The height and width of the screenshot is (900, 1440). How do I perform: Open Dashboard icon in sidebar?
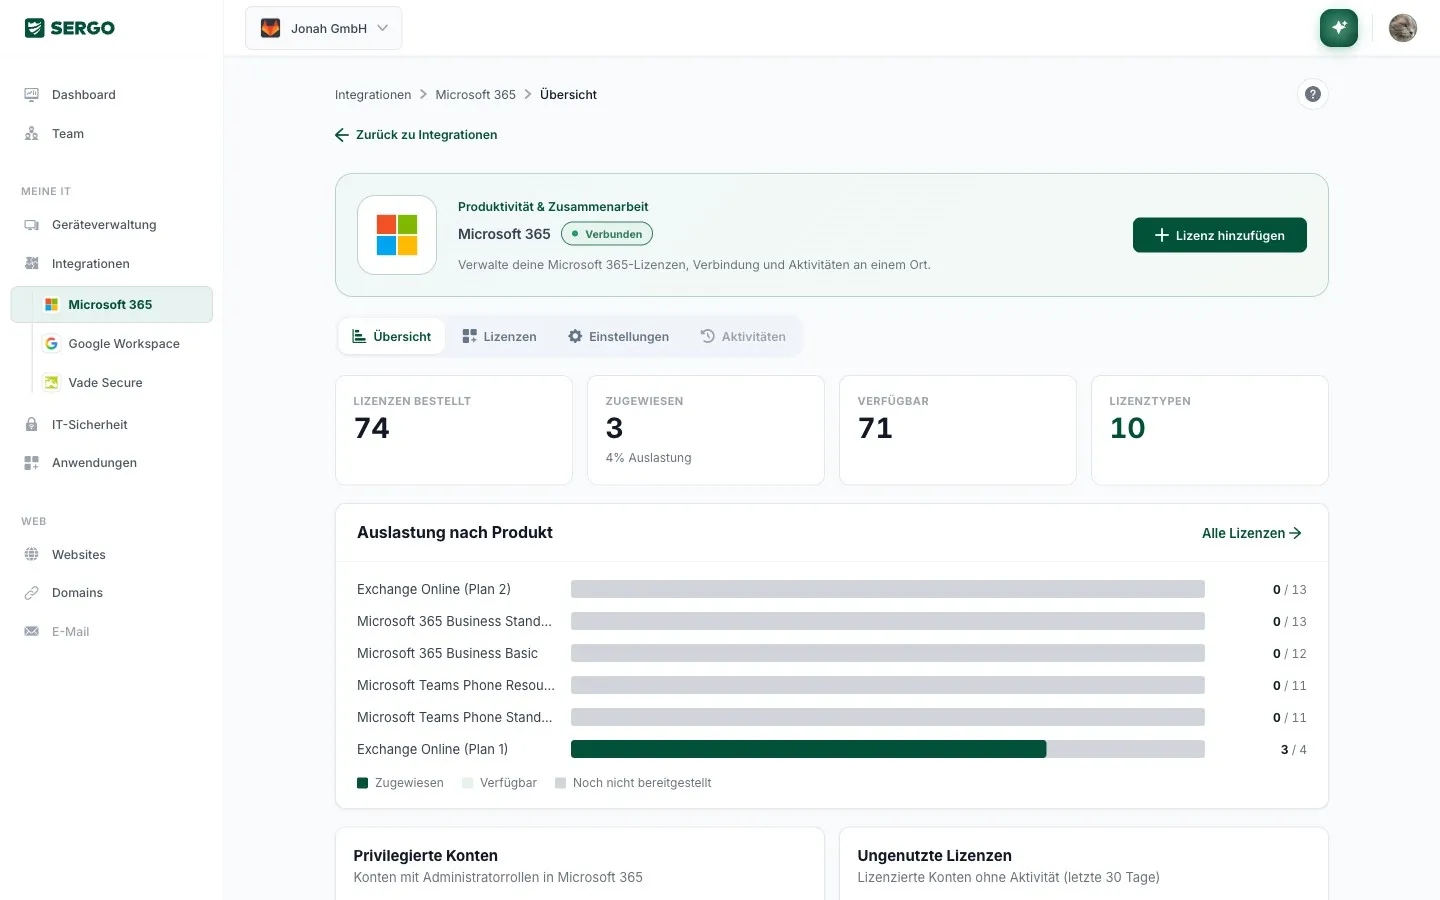point(31,95)
